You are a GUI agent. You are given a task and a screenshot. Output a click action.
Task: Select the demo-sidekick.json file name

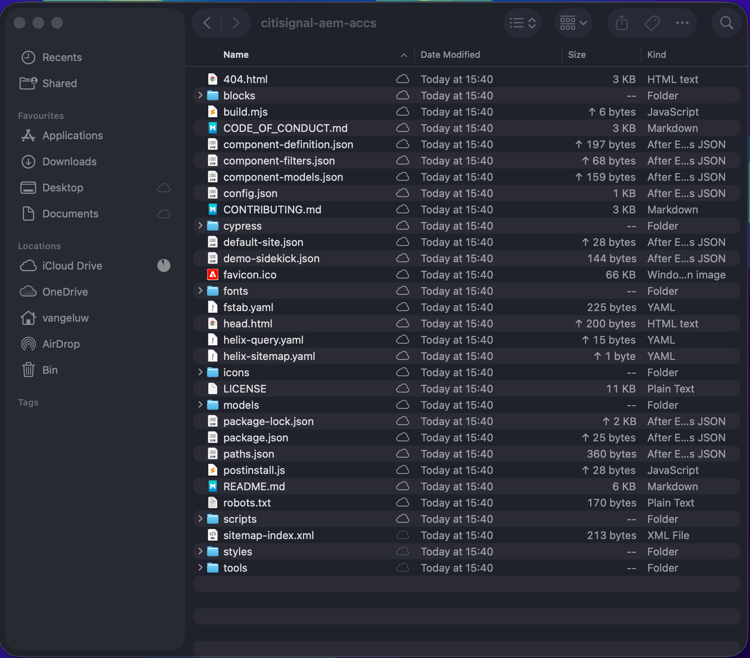(x=271, y=258)
